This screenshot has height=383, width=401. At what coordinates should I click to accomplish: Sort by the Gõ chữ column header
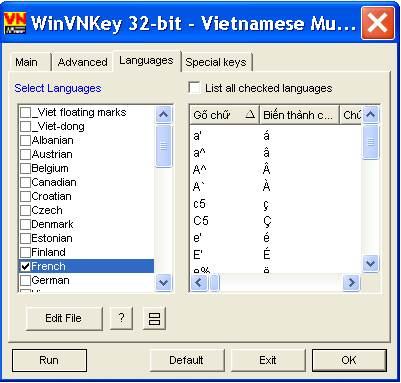pyautogui.click(x=224, y=115)
